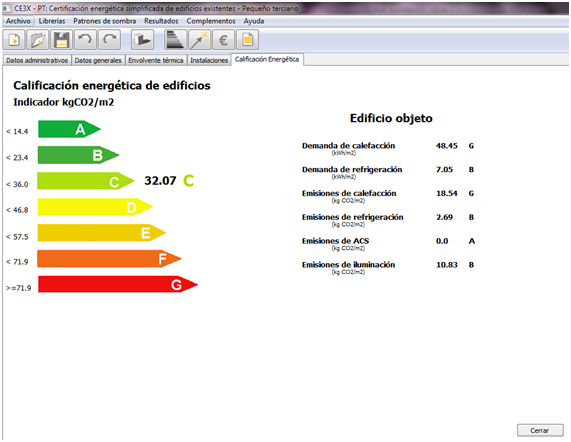The width and height of the screenshot is (571, 442).
Task: Click the red G rating bar
Action: (117, 284)
